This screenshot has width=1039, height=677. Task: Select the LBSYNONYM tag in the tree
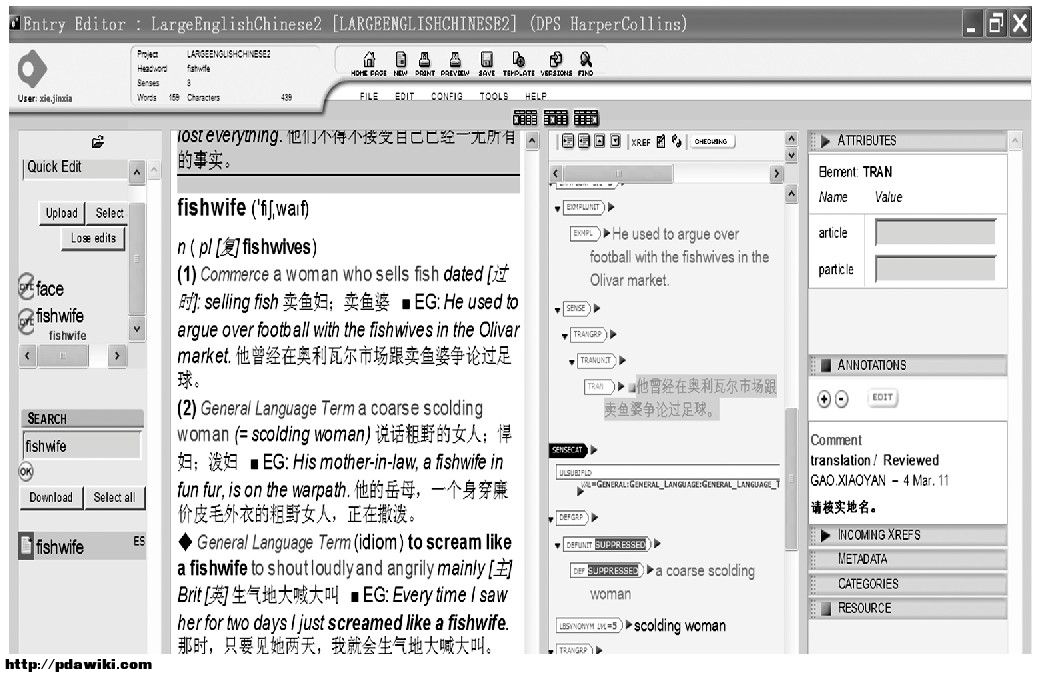(588, 625)
